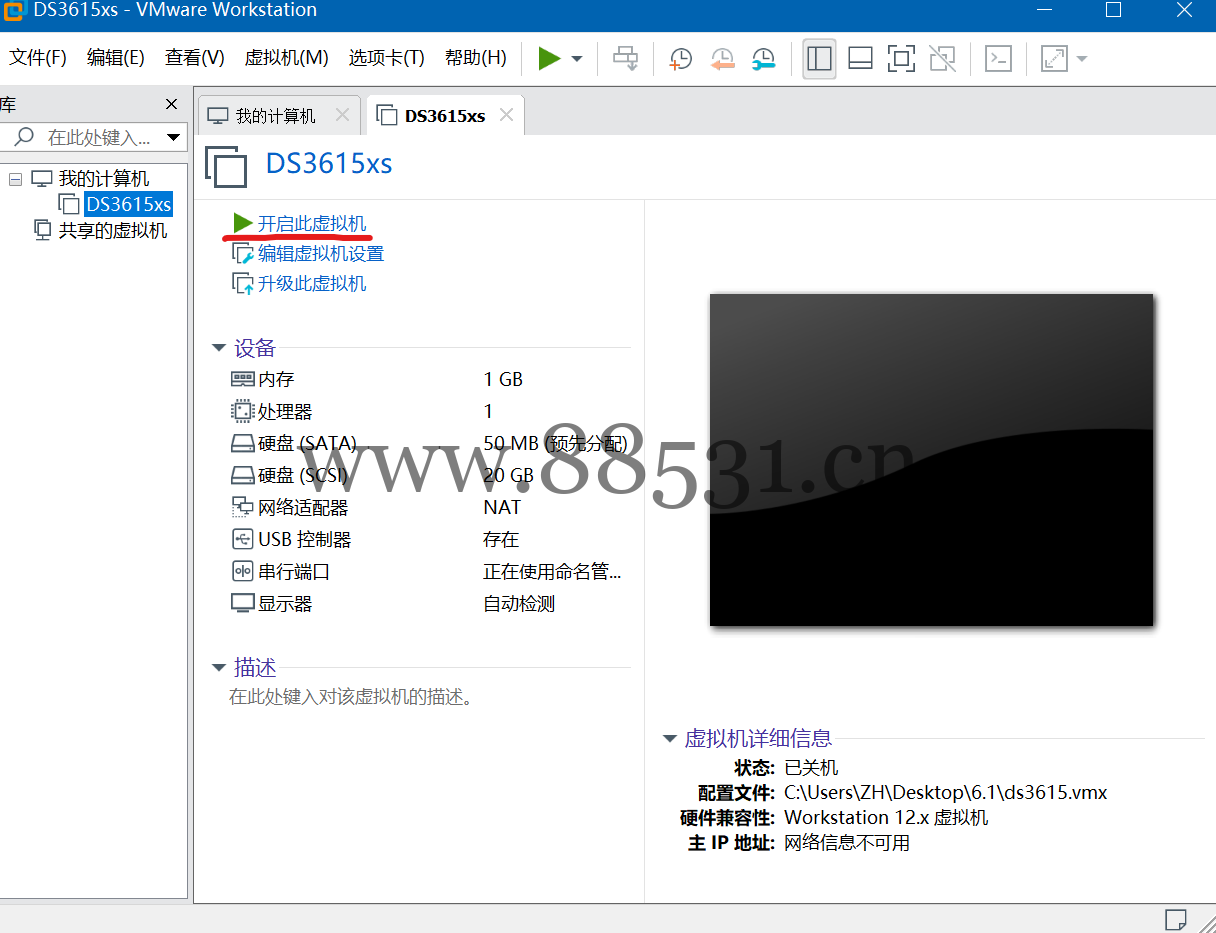Enter full screen mode icon
Image resolution: width=1216 pixels, height=933 pixels.
(901, 58)
